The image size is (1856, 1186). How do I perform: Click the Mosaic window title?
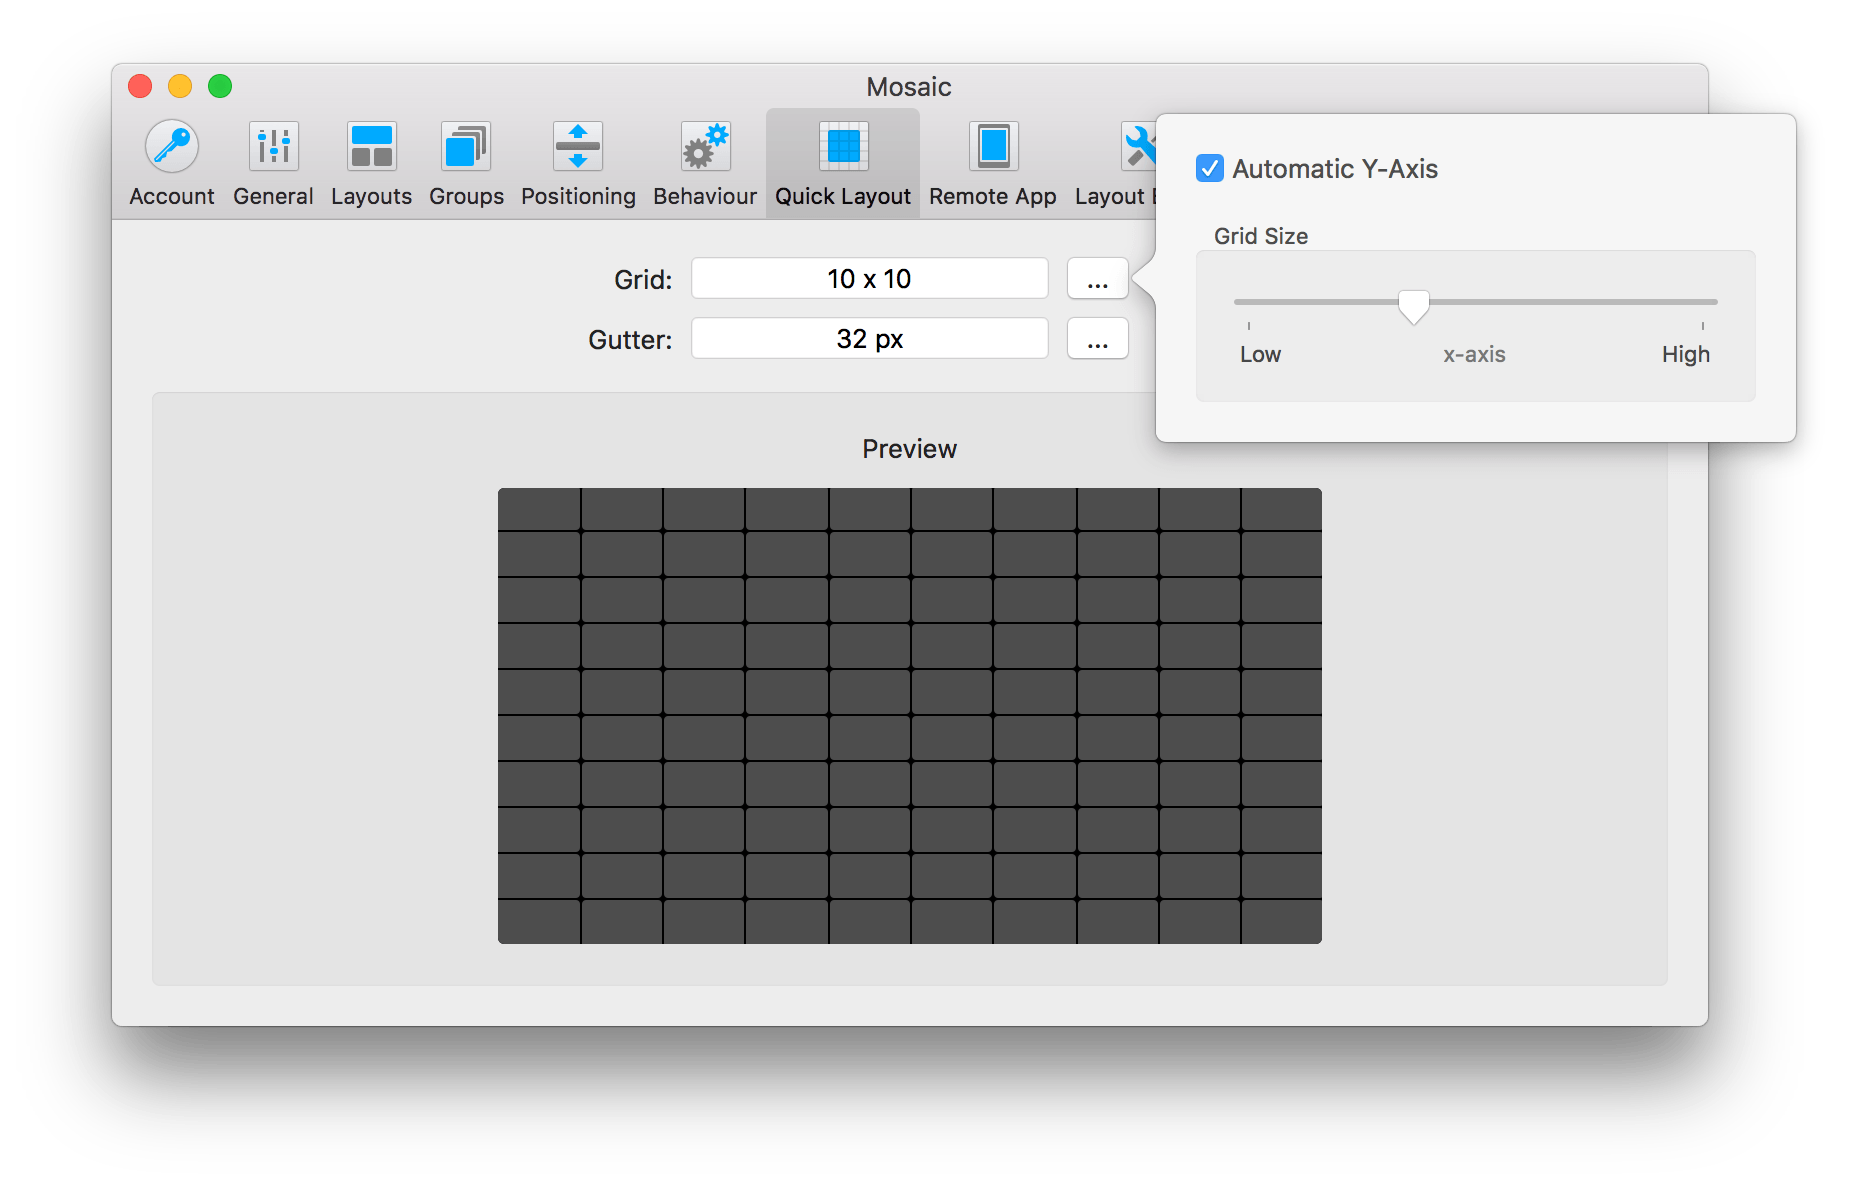pos(909,87)
